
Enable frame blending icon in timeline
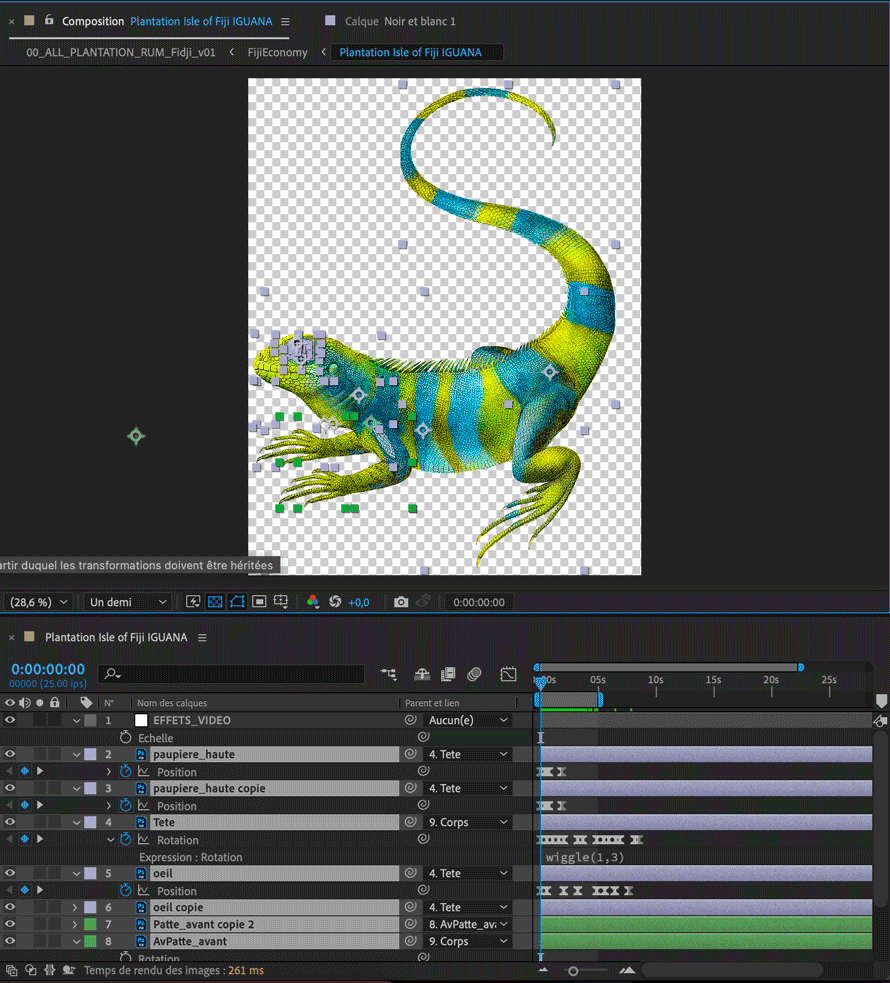[448, 674]
